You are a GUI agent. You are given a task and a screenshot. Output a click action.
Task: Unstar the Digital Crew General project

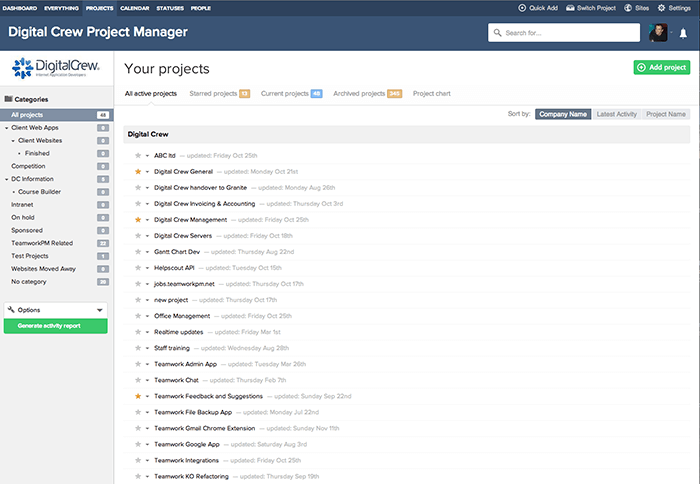tap(138, 171)
